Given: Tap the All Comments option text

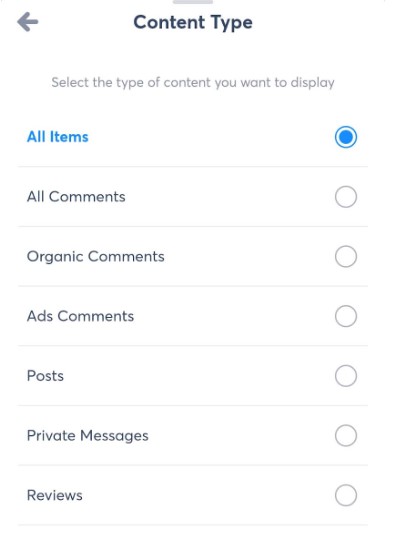Looking at the screenshot, I should tap(76, 197).
